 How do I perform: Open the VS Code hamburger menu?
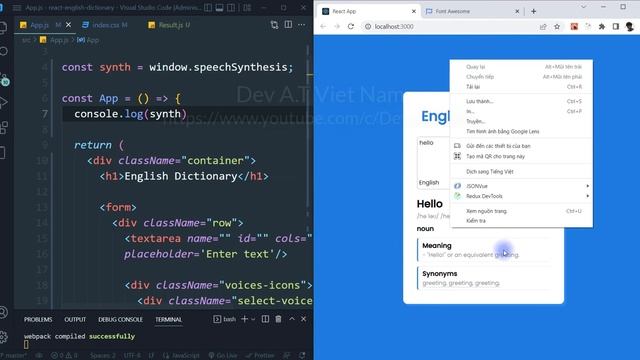click(17, 8)
